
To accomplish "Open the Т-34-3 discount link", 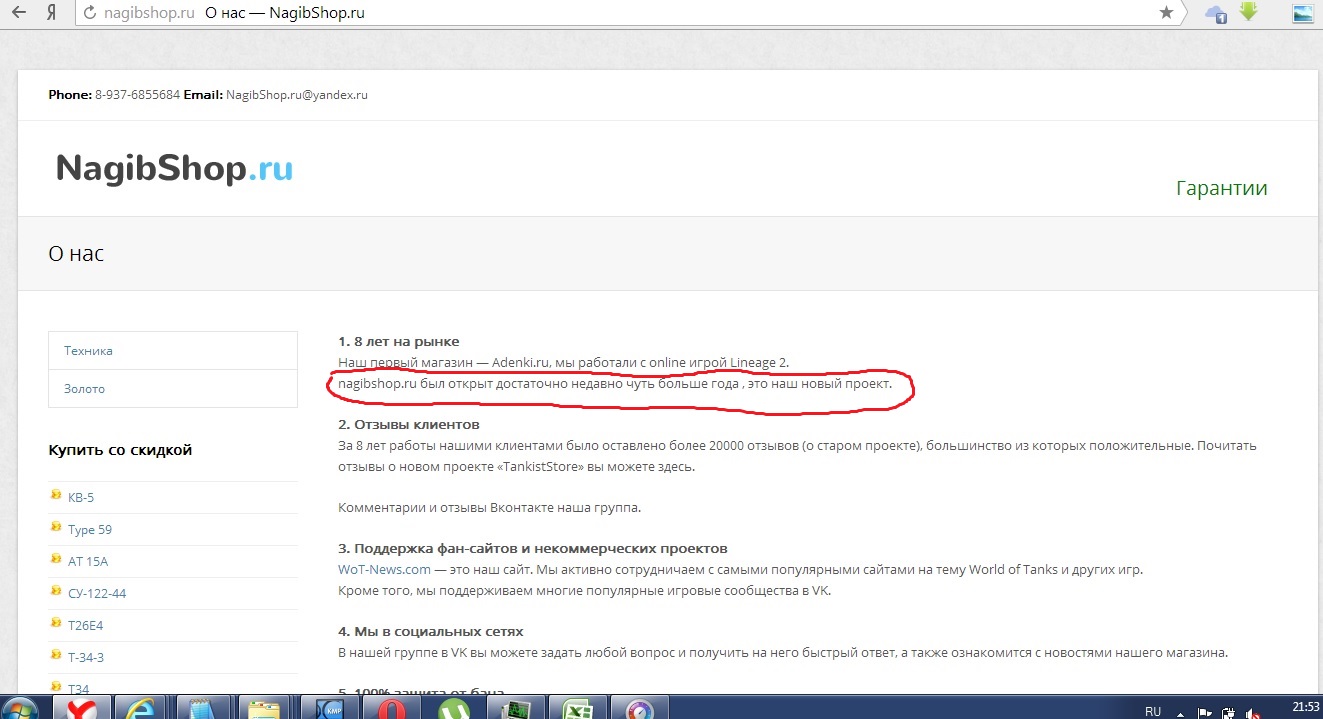I will coord(86,657).
